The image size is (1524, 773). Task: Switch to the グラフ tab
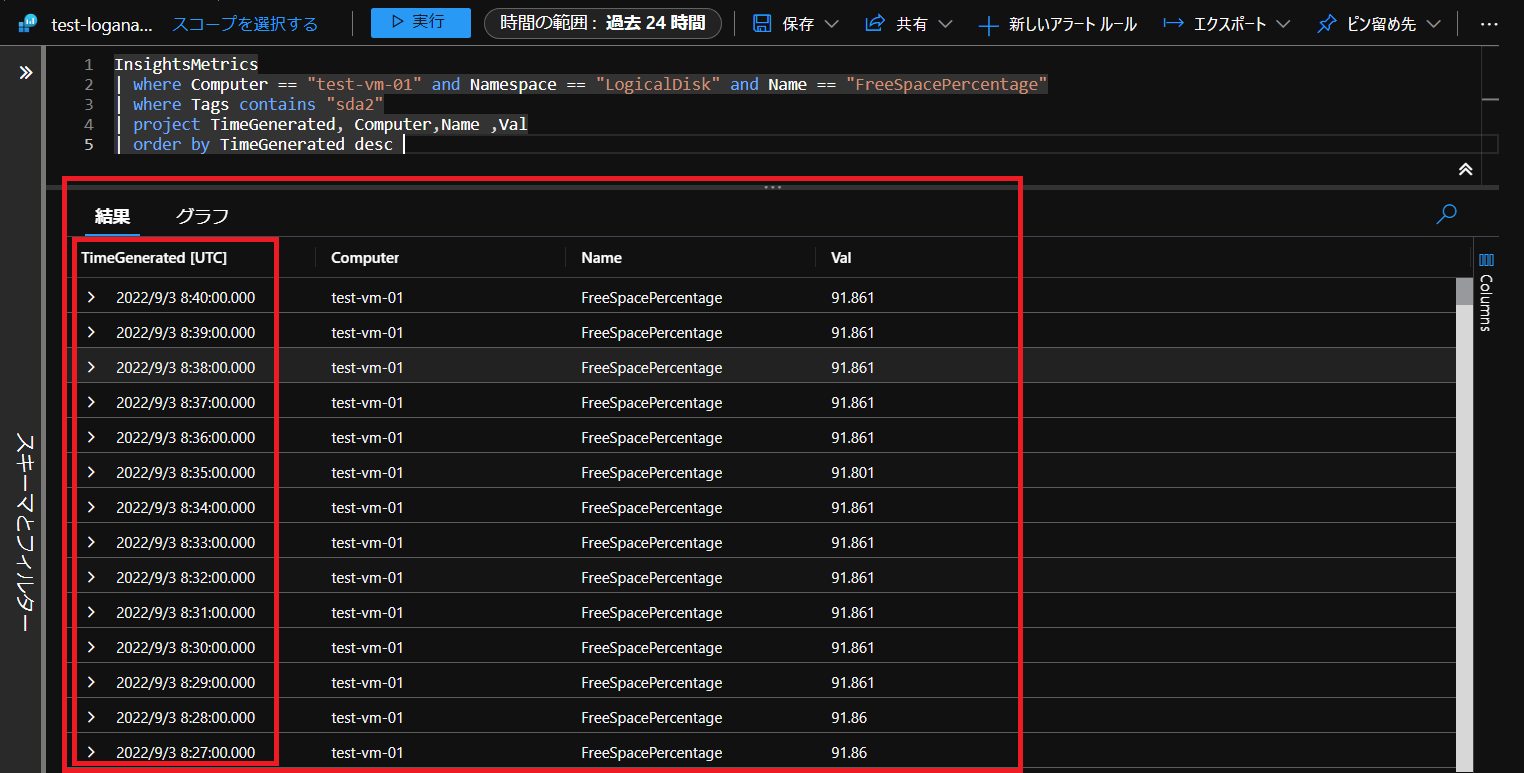click(x=202, y=215)
